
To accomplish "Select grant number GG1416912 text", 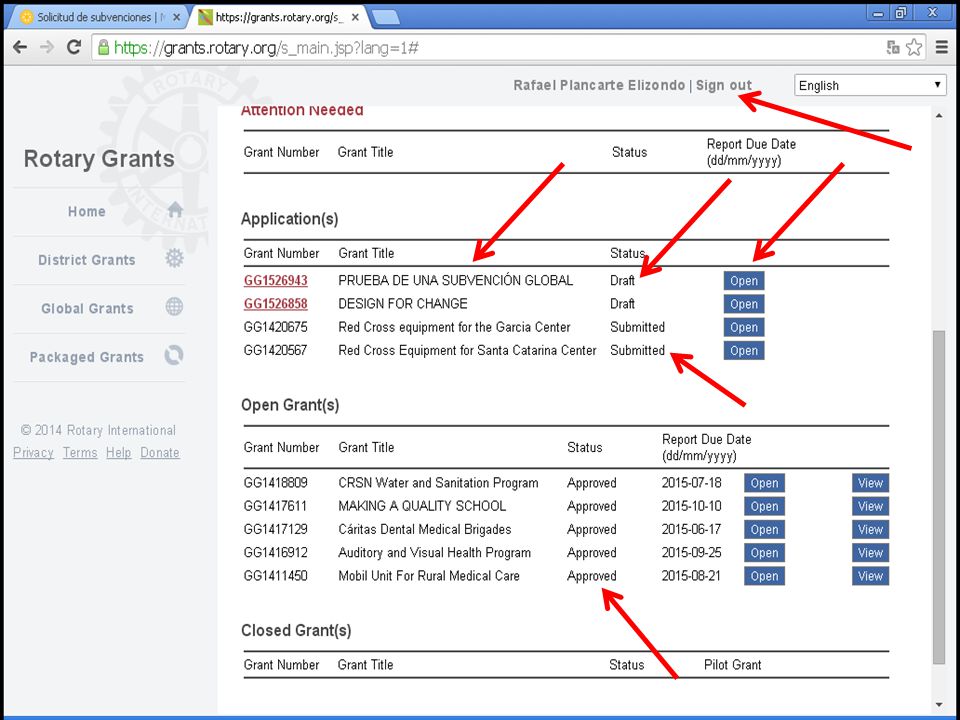I will (x=276, y=552).
